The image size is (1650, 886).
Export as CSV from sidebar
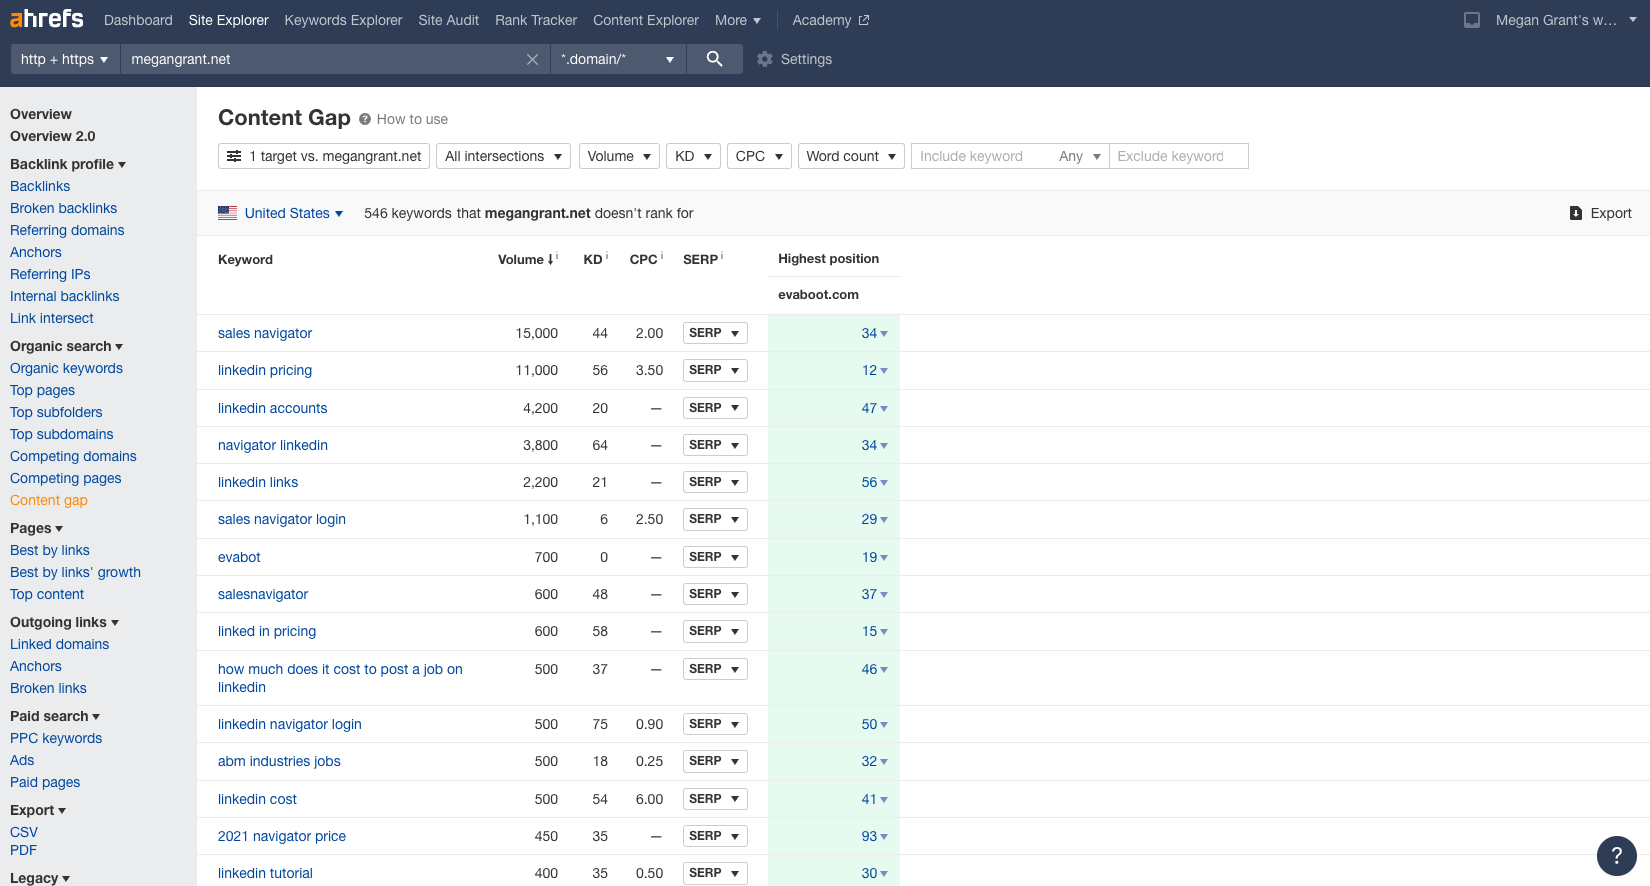click(24, 832)
